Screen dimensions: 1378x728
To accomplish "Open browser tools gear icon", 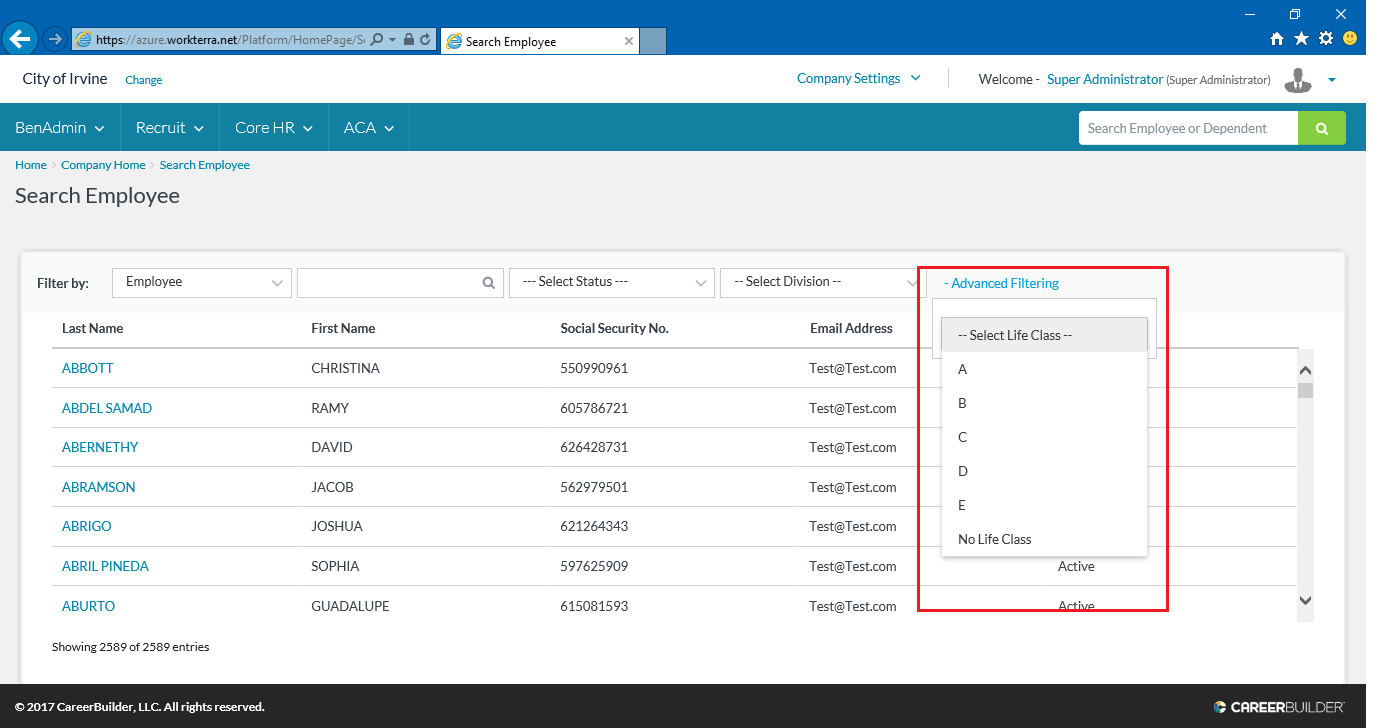I will coord(1326,39).
